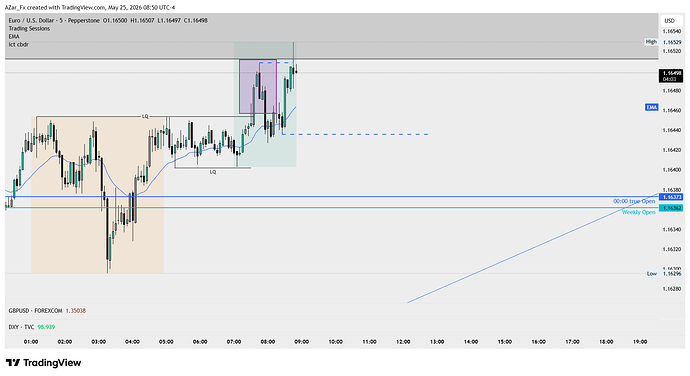The height and width of the screenshot is (376, 690).
Task: Click the GBPUSD · FOREXCOM symbol row
Action: tap(47, 311)
